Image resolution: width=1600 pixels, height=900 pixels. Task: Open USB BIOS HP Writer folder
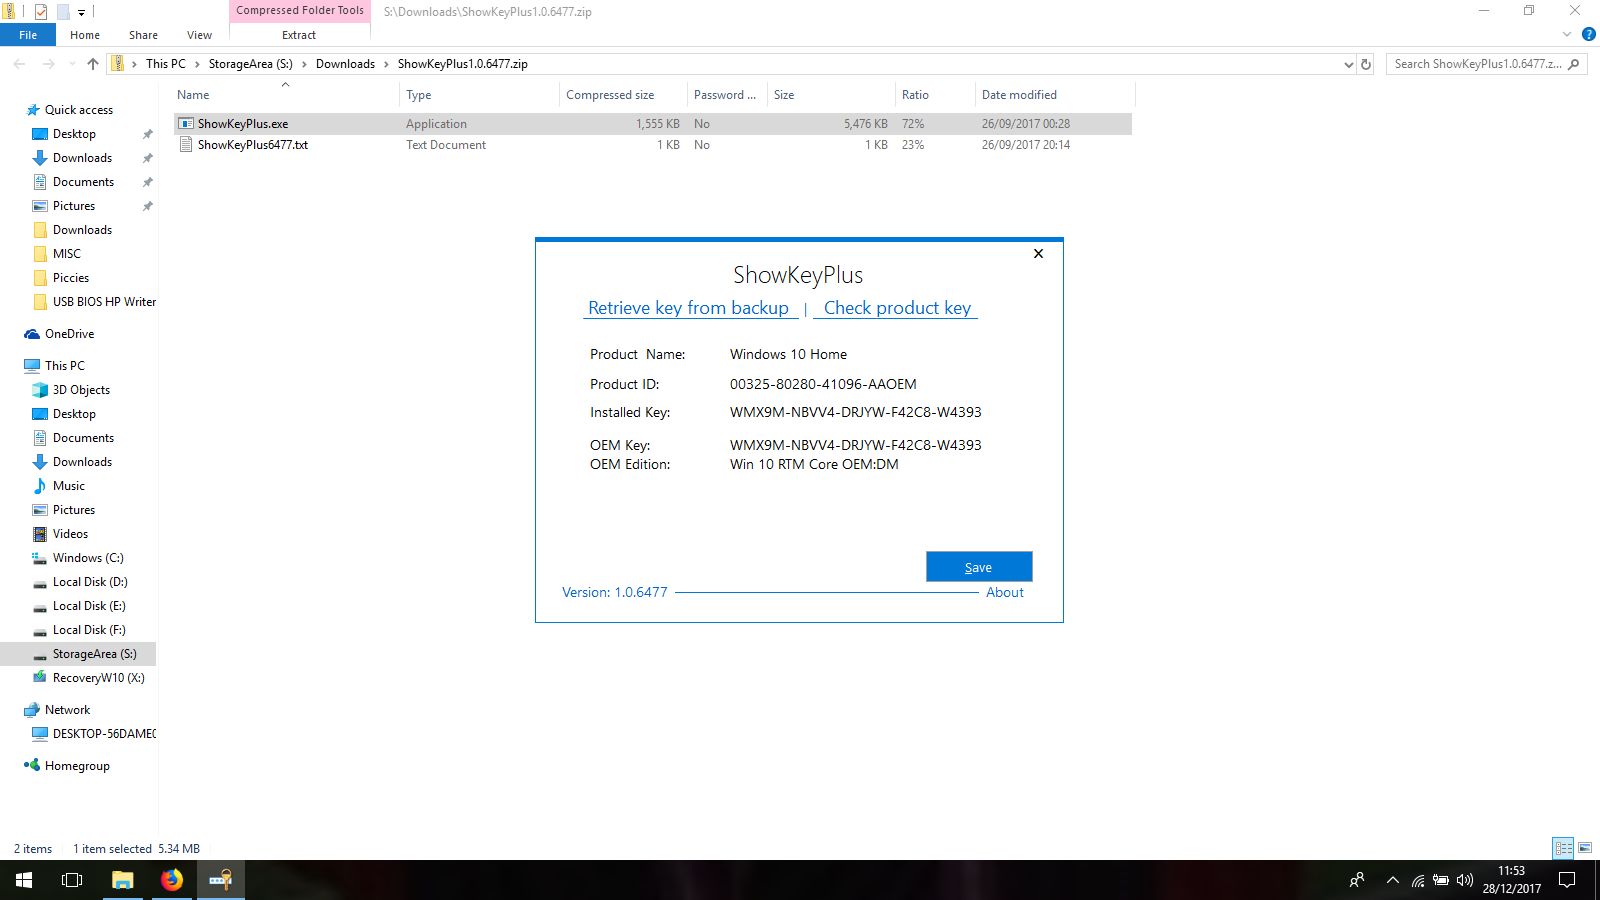[x=104, y=302]
